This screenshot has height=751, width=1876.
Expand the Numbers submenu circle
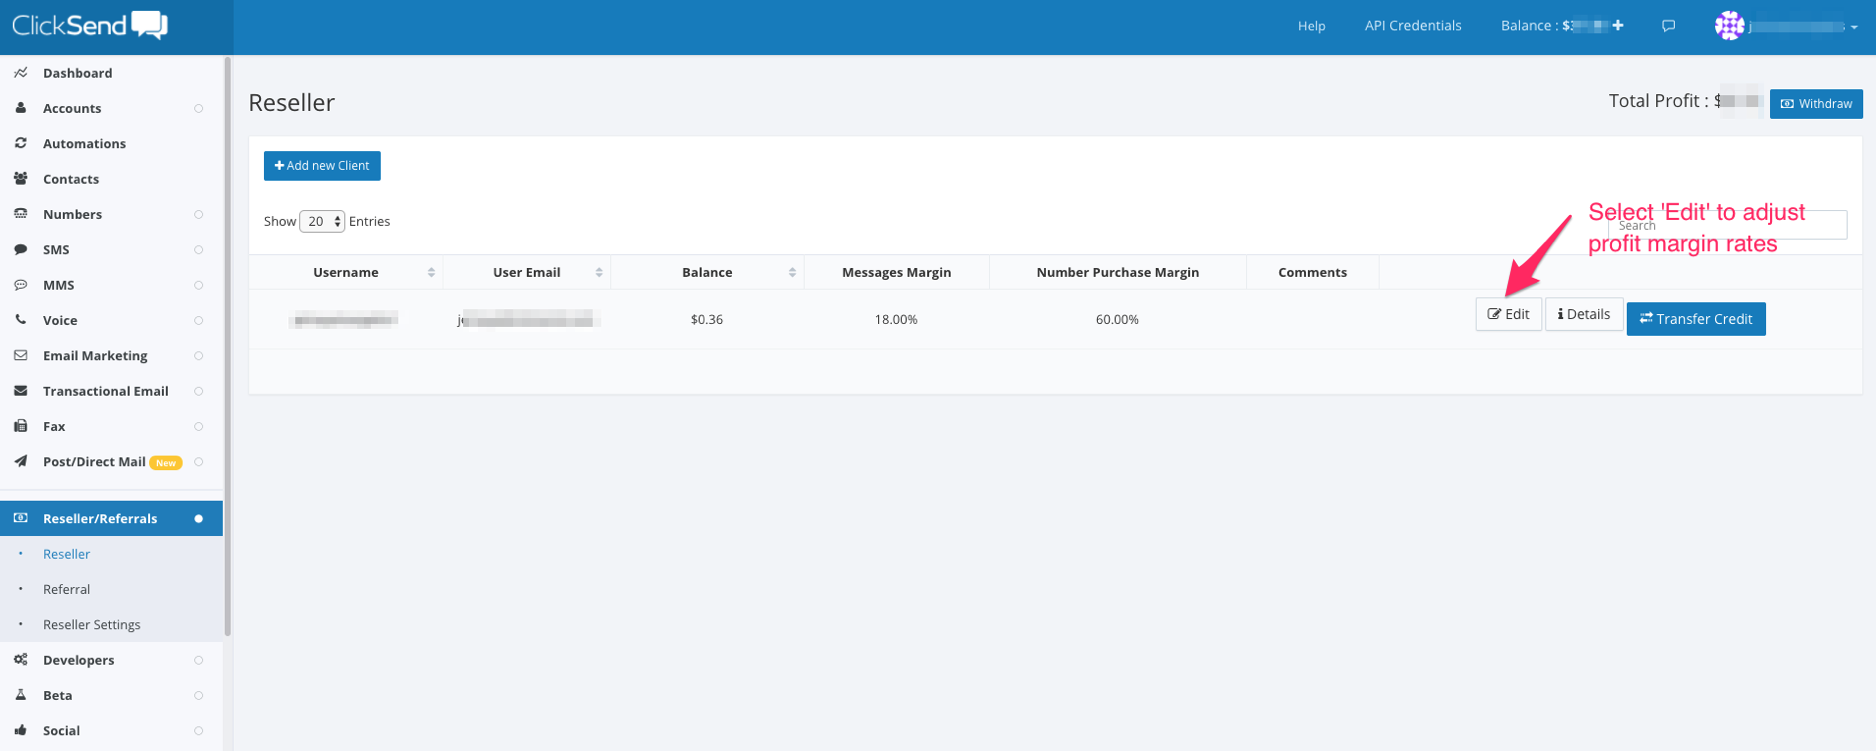pos(198,215)
